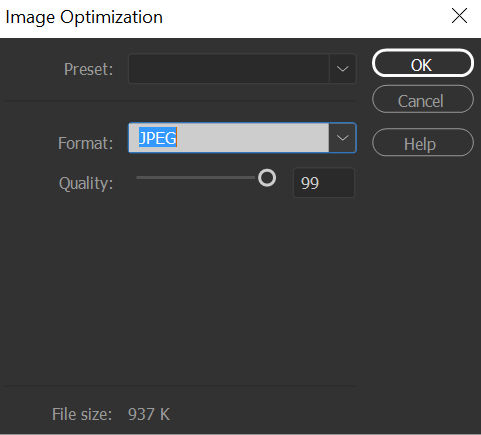Expand the Preset dropdown arrow
The image size is (481, 435).
point(342,69)
